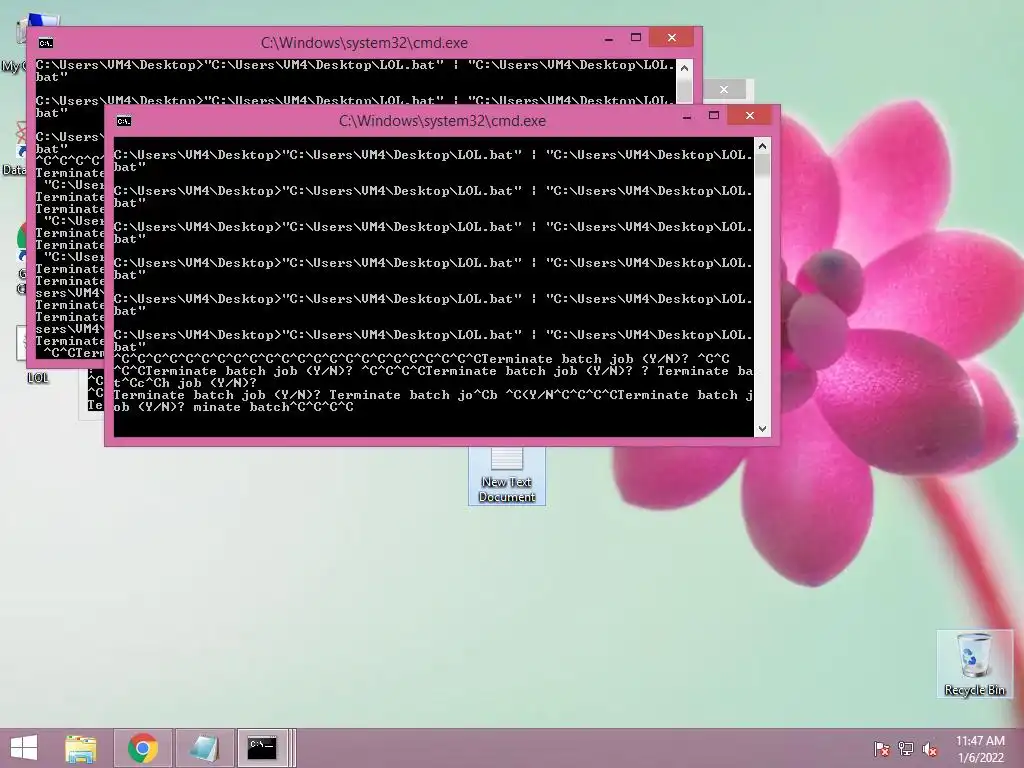Minimize the back cmd.exe window

609,39
